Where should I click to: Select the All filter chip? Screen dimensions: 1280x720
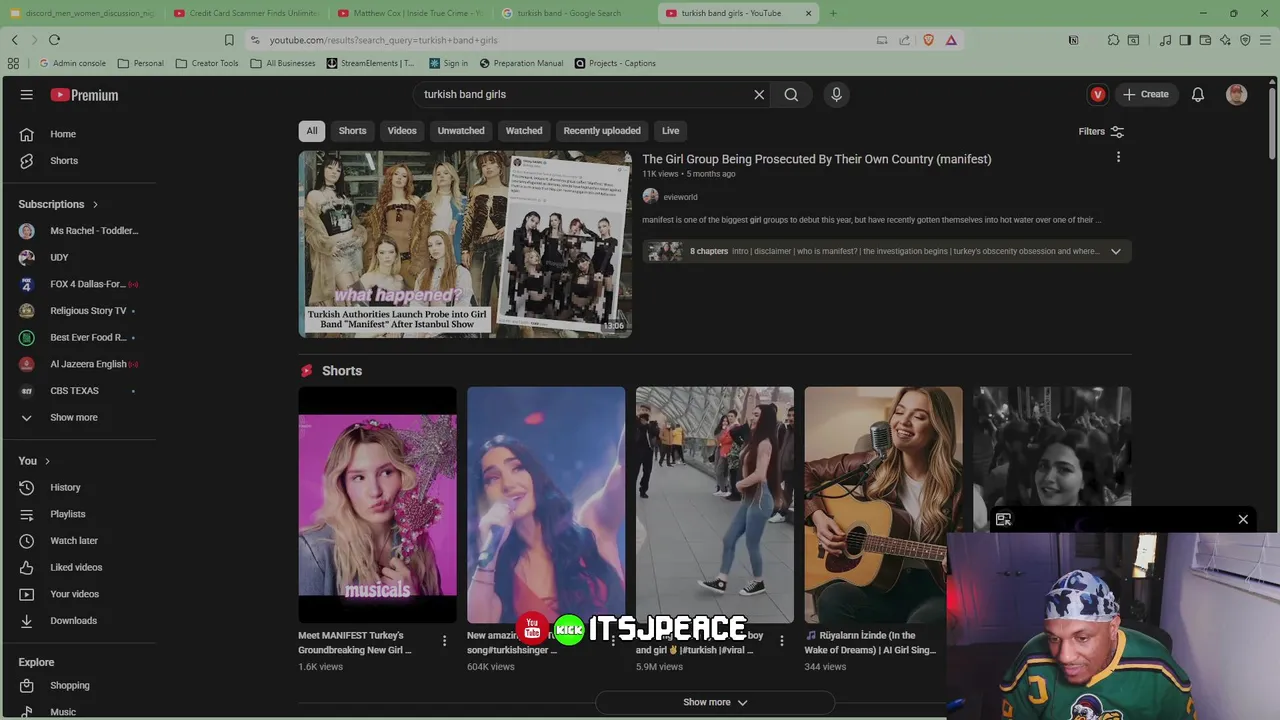[312, 131]
